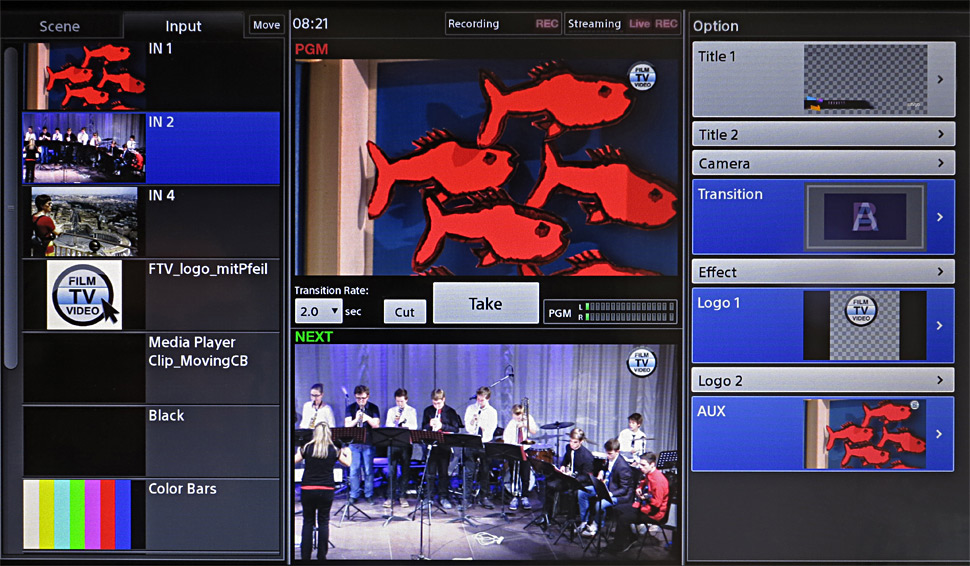This screenshot has height=566, width=970.
Task: Expand the Camera option
Action: [x=823, y=163]
